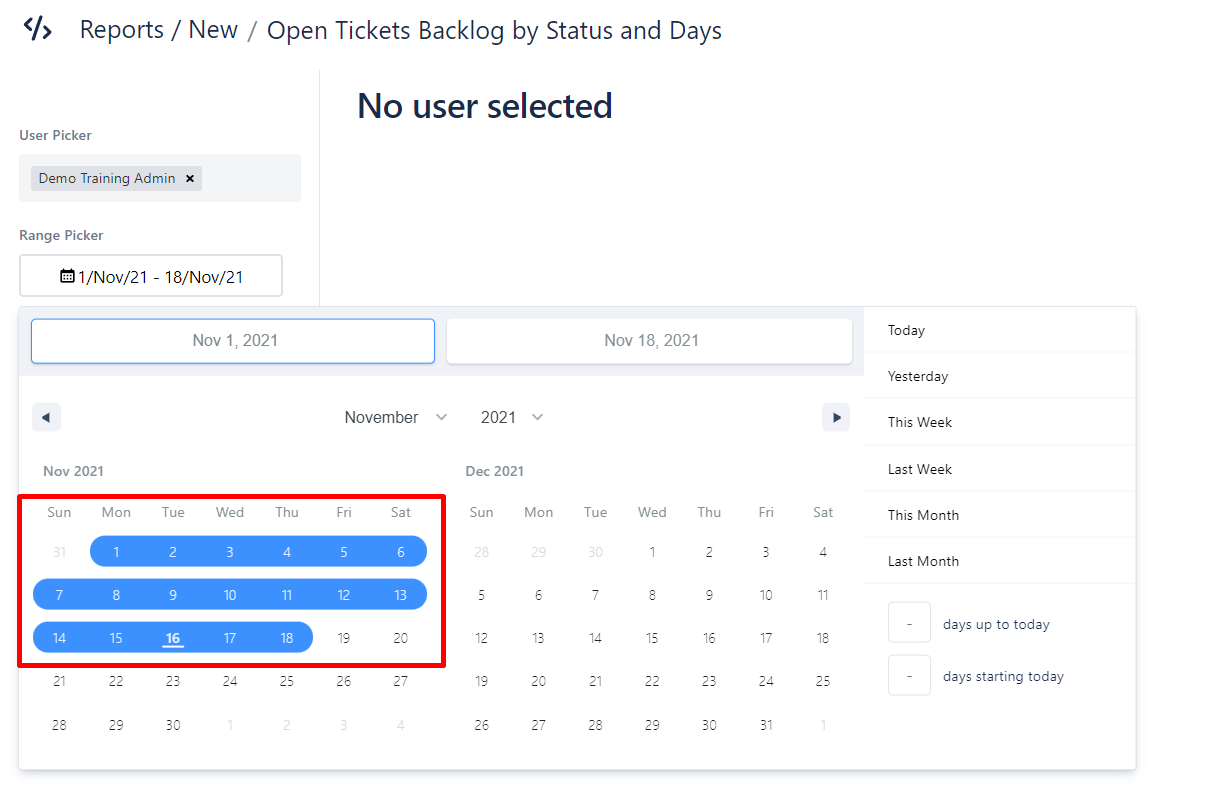Select the Today preset
Image resolution: width=1210 pixels, height=806 pixels.
tap(906, 330)
